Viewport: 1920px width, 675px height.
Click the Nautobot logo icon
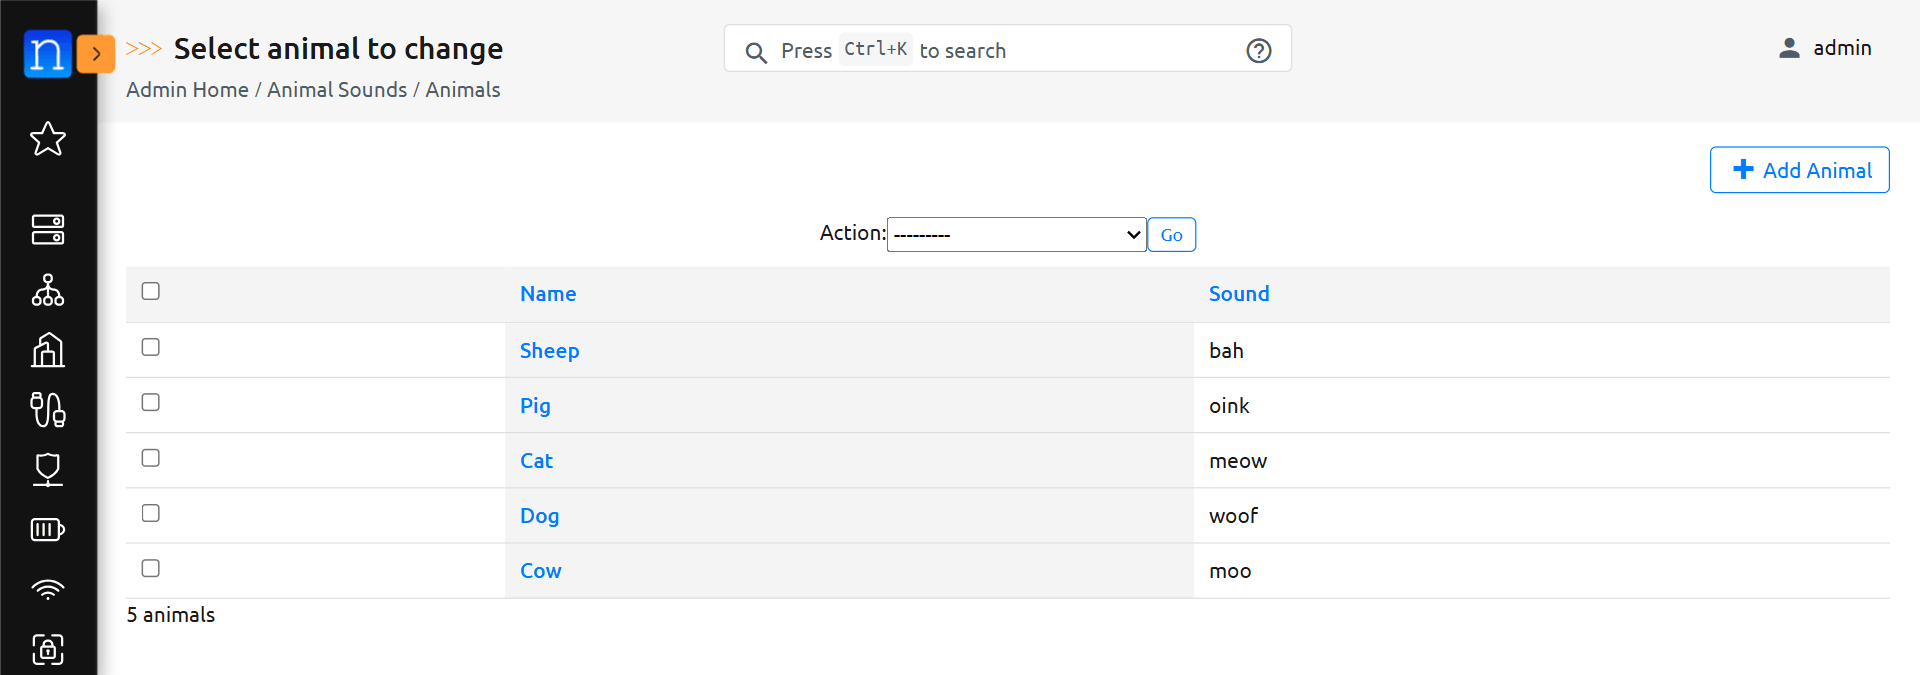(x=47, y=53)
